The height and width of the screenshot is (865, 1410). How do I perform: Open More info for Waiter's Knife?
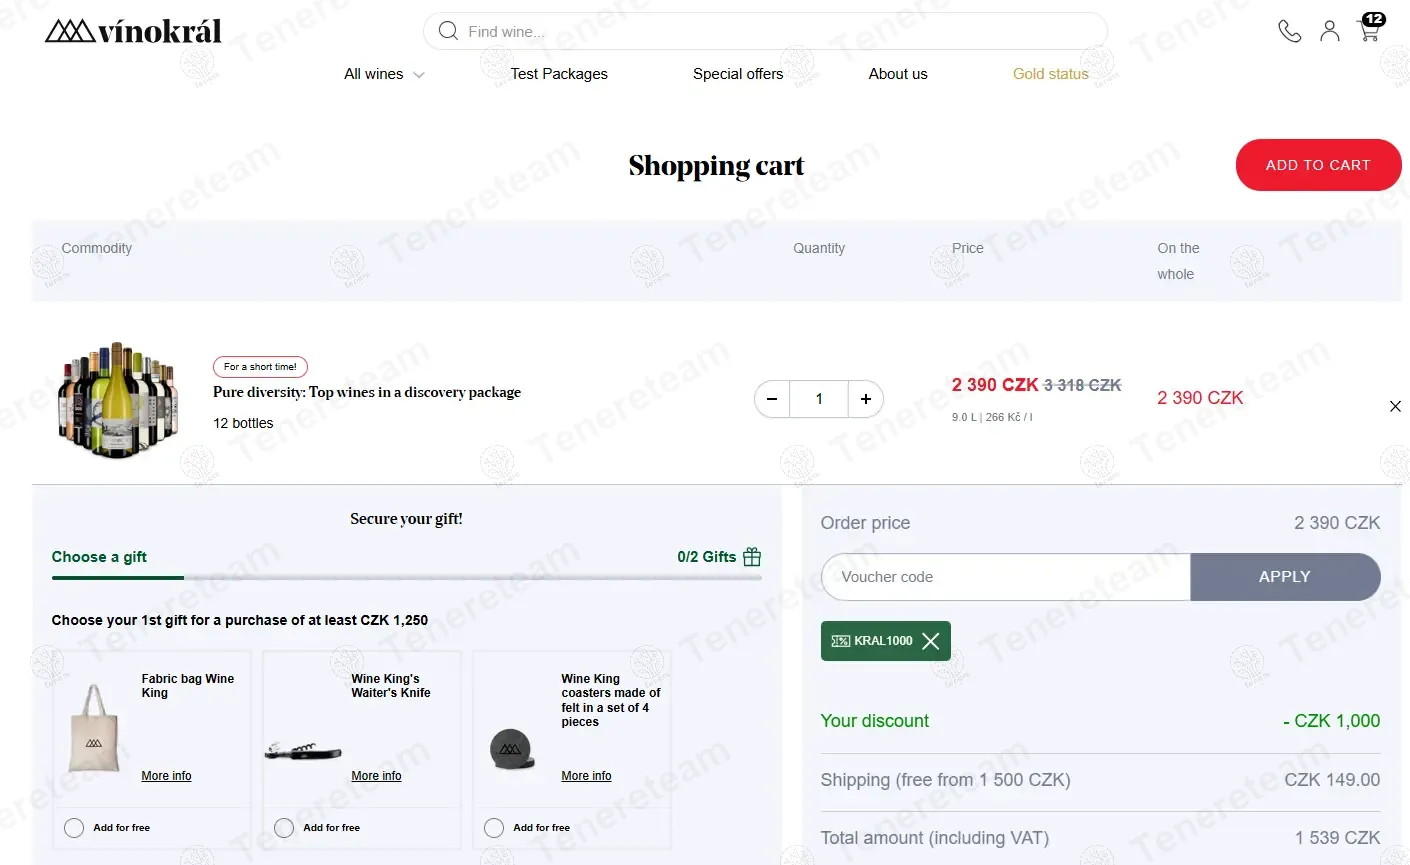point(376,776)
